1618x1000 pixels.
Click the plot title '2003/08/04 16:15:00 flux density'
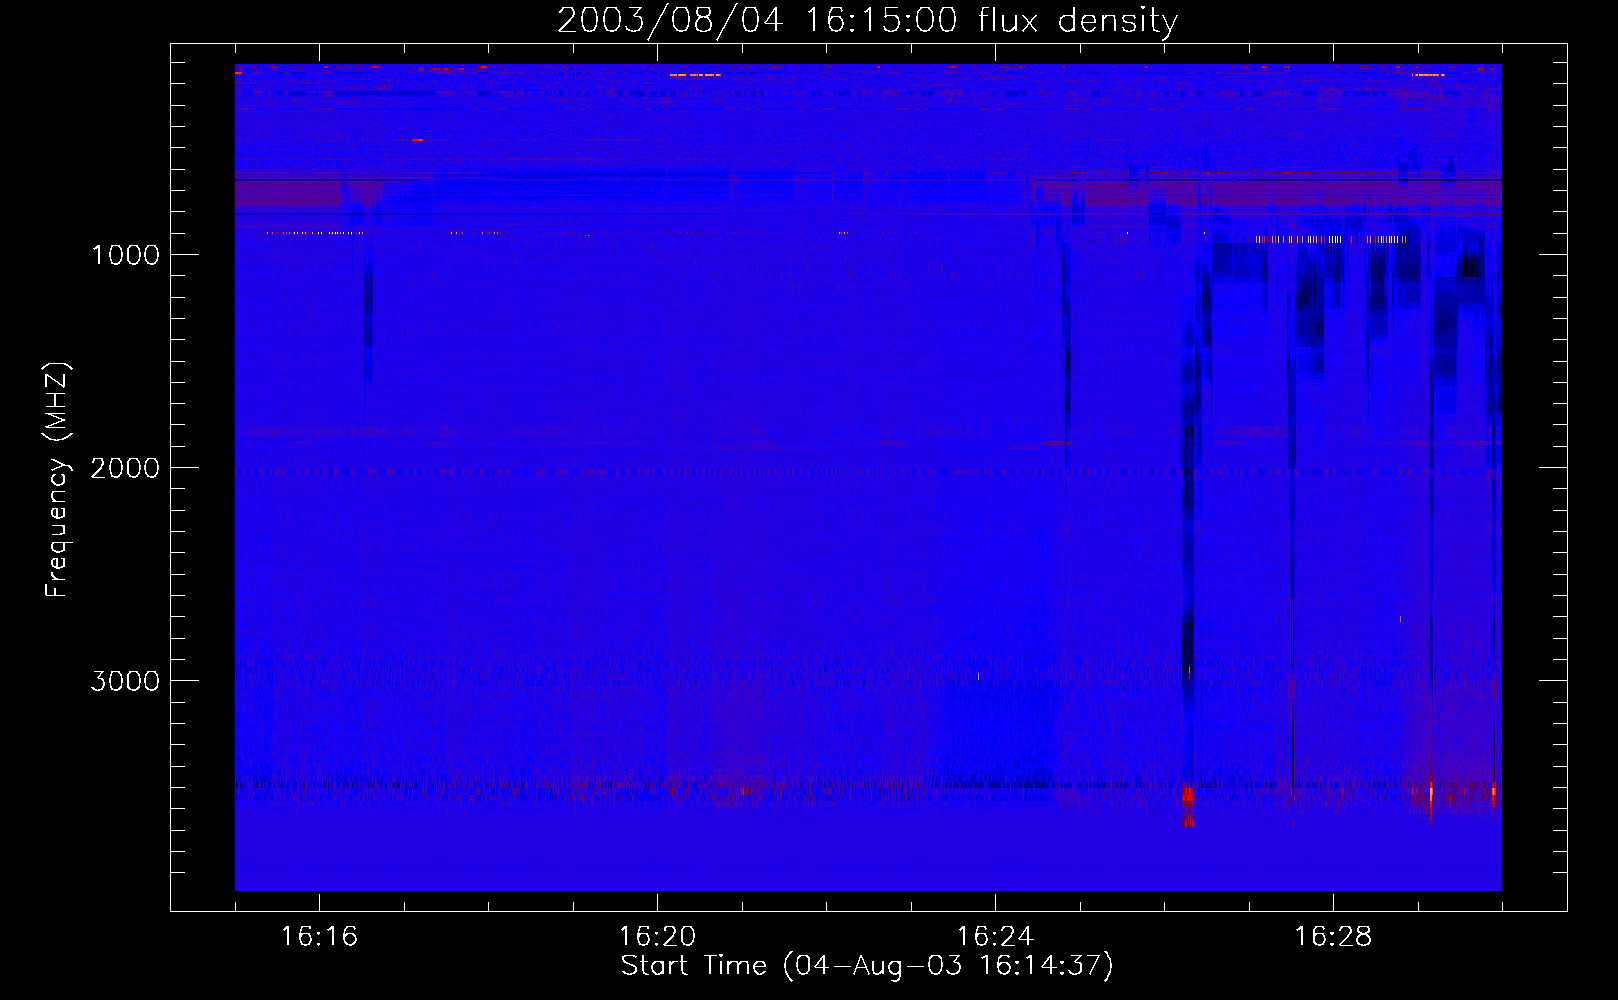(x=867, y=20)
